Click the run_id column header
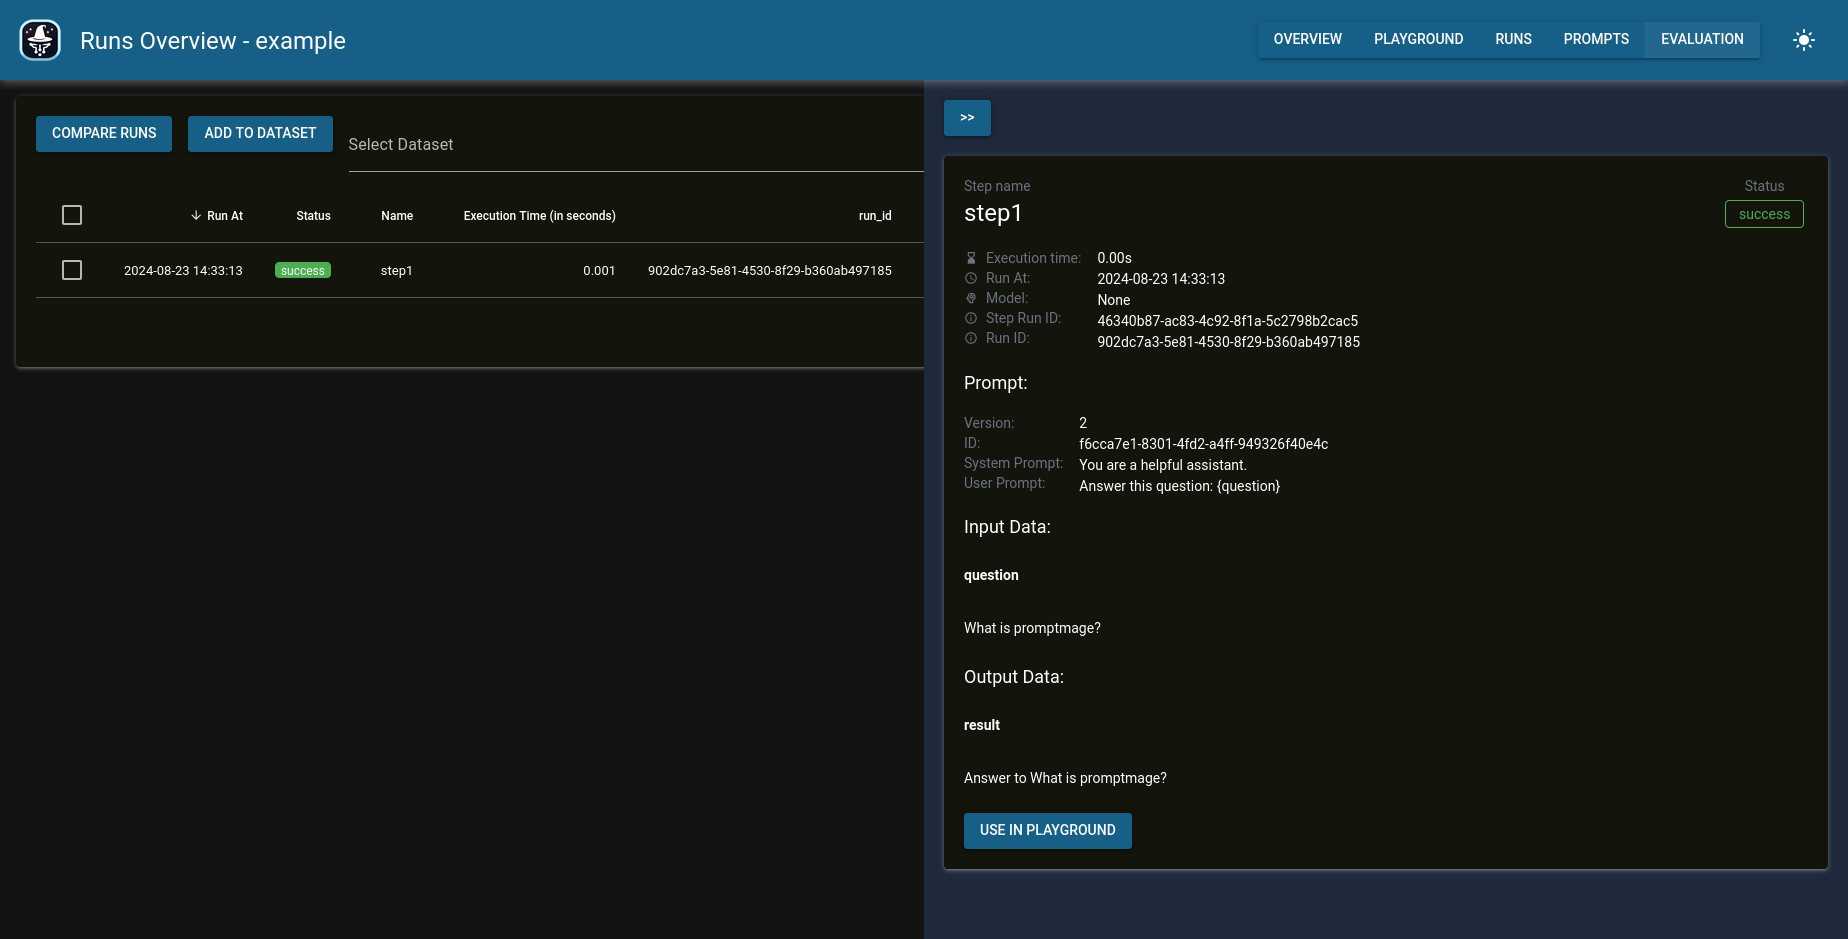The height and width of the screenshot is (939, 1848). pos(875,216)
